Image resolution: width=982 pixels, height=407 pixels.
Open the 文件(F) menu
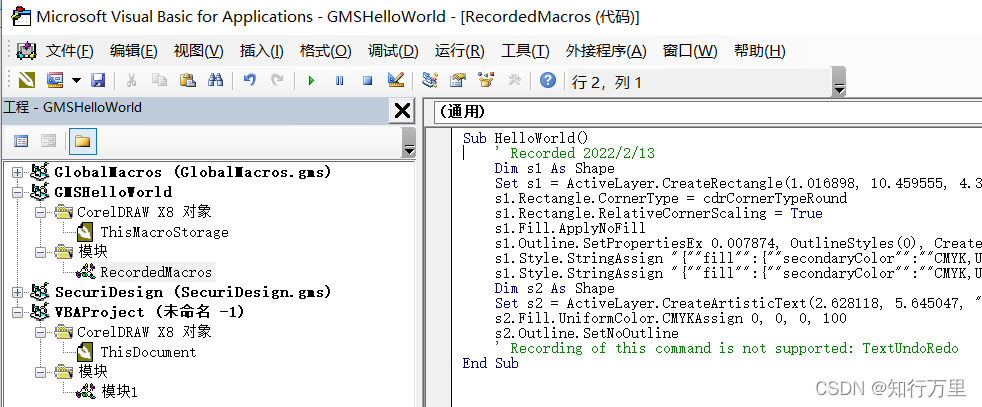coord(70,51)
